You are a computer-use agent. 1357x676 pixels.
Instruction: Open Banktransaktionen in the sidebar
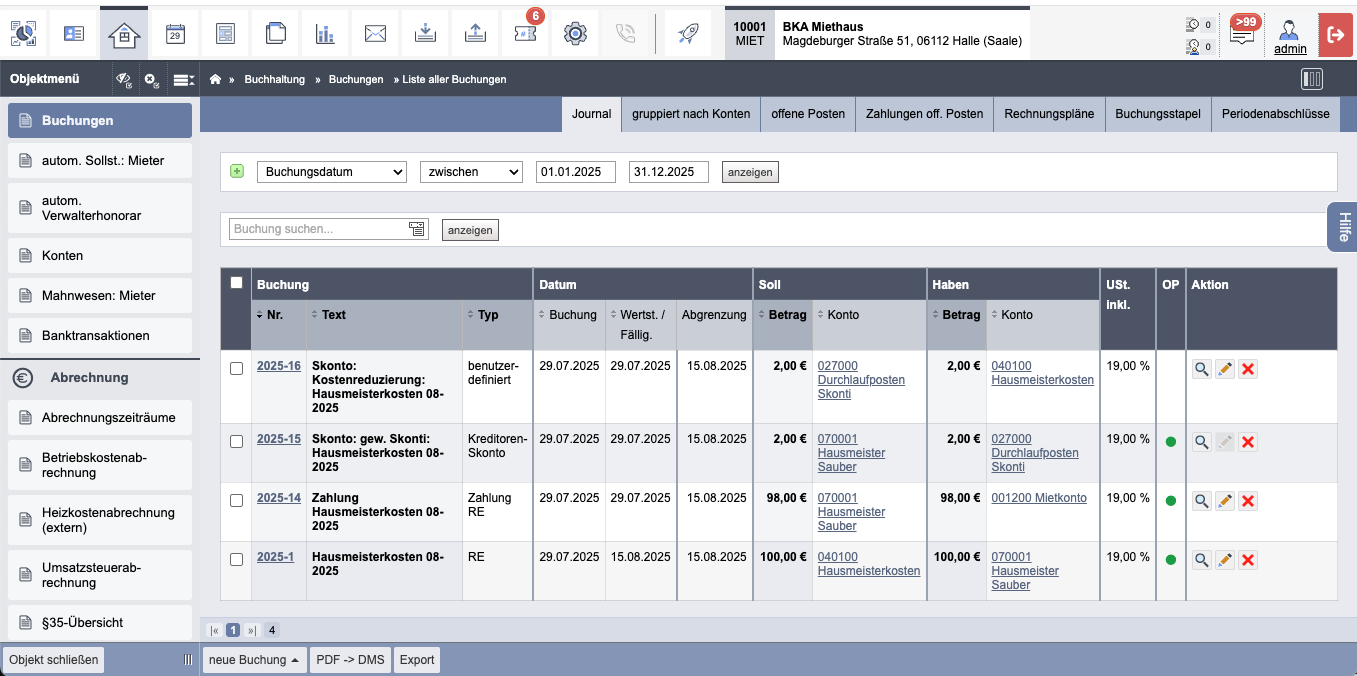click(100, 336)
